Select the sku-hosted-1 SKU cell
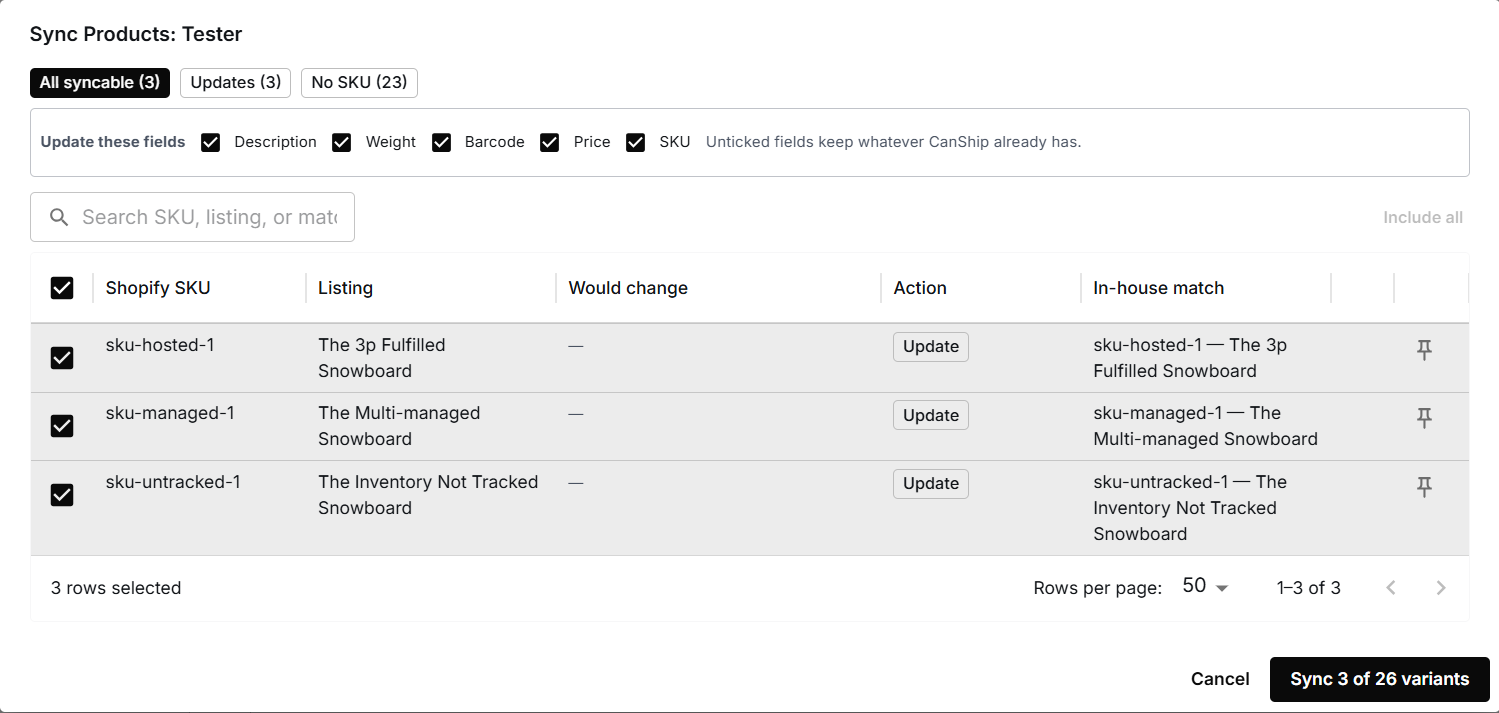The image size is (1499, 713). click(x=160, y=345)
